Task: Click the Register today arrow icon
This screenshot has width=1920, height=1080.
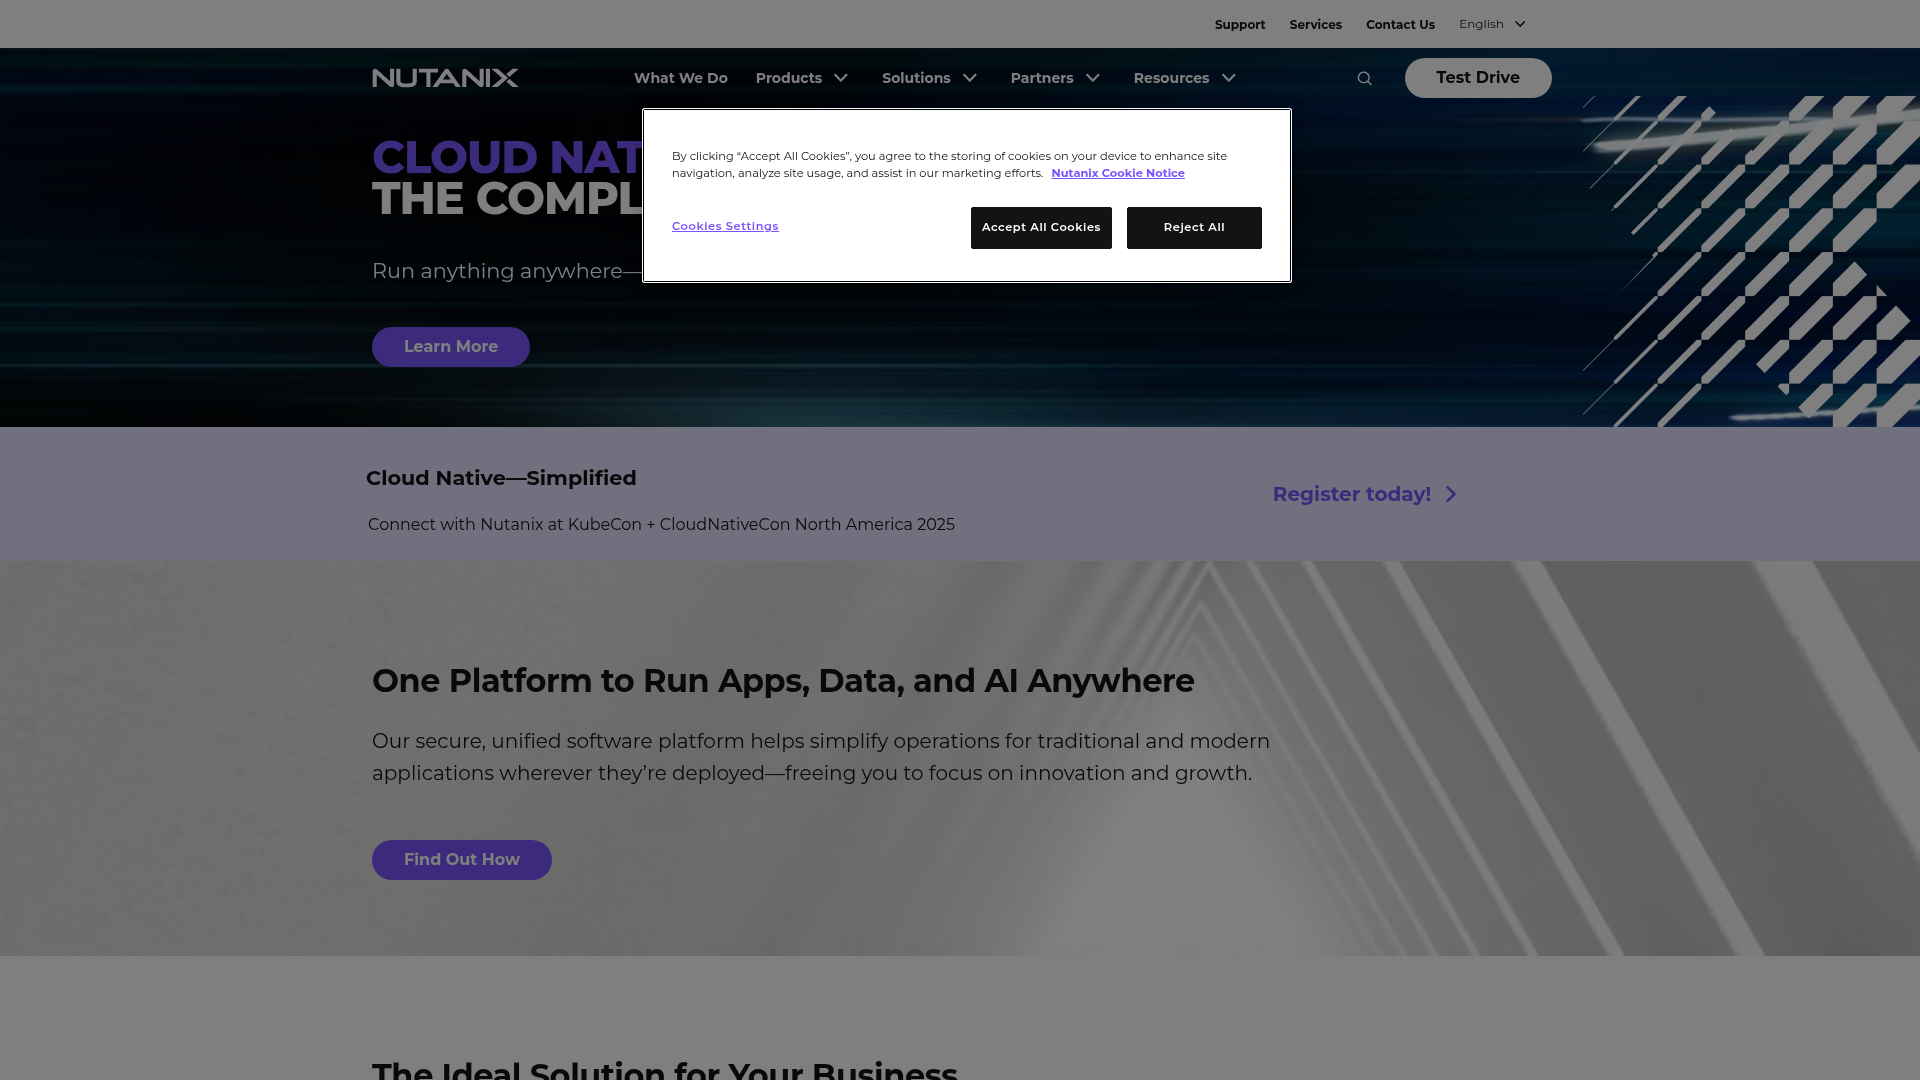Action: pyautogui.click(x=1451, y=494)
